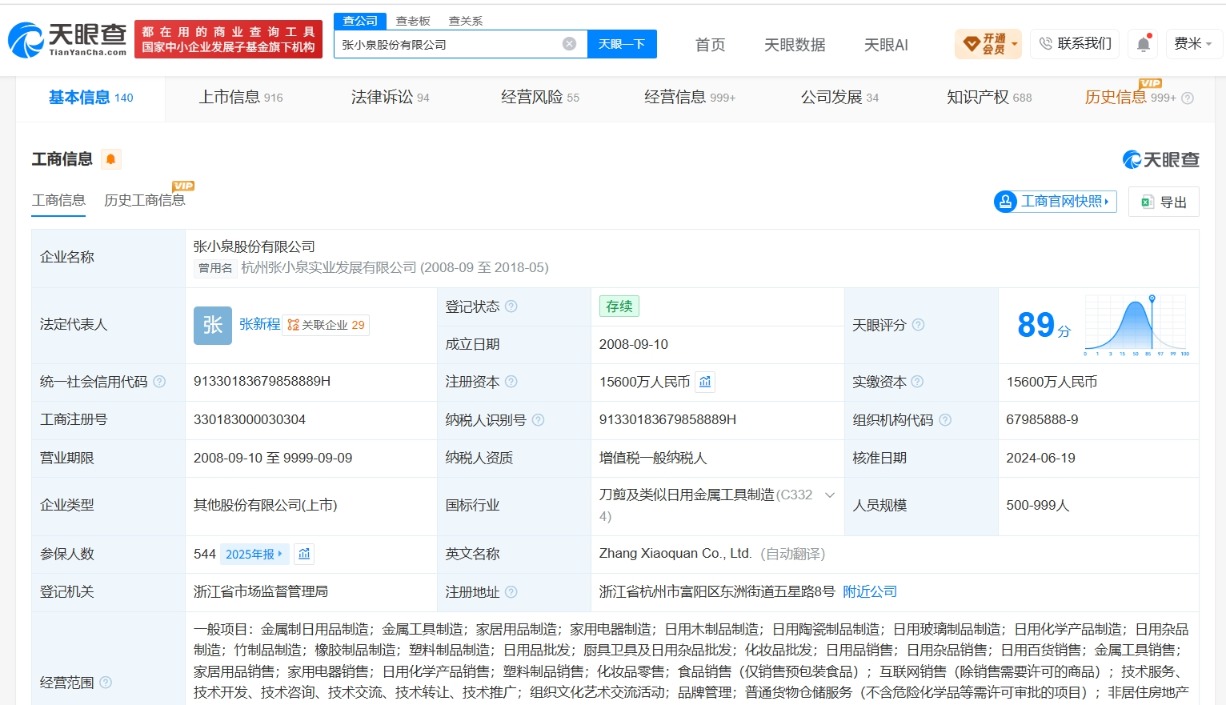Screen dimensions: 1226x705
Task: Open the 关联企业 29 badge
Action: [326, 325]
